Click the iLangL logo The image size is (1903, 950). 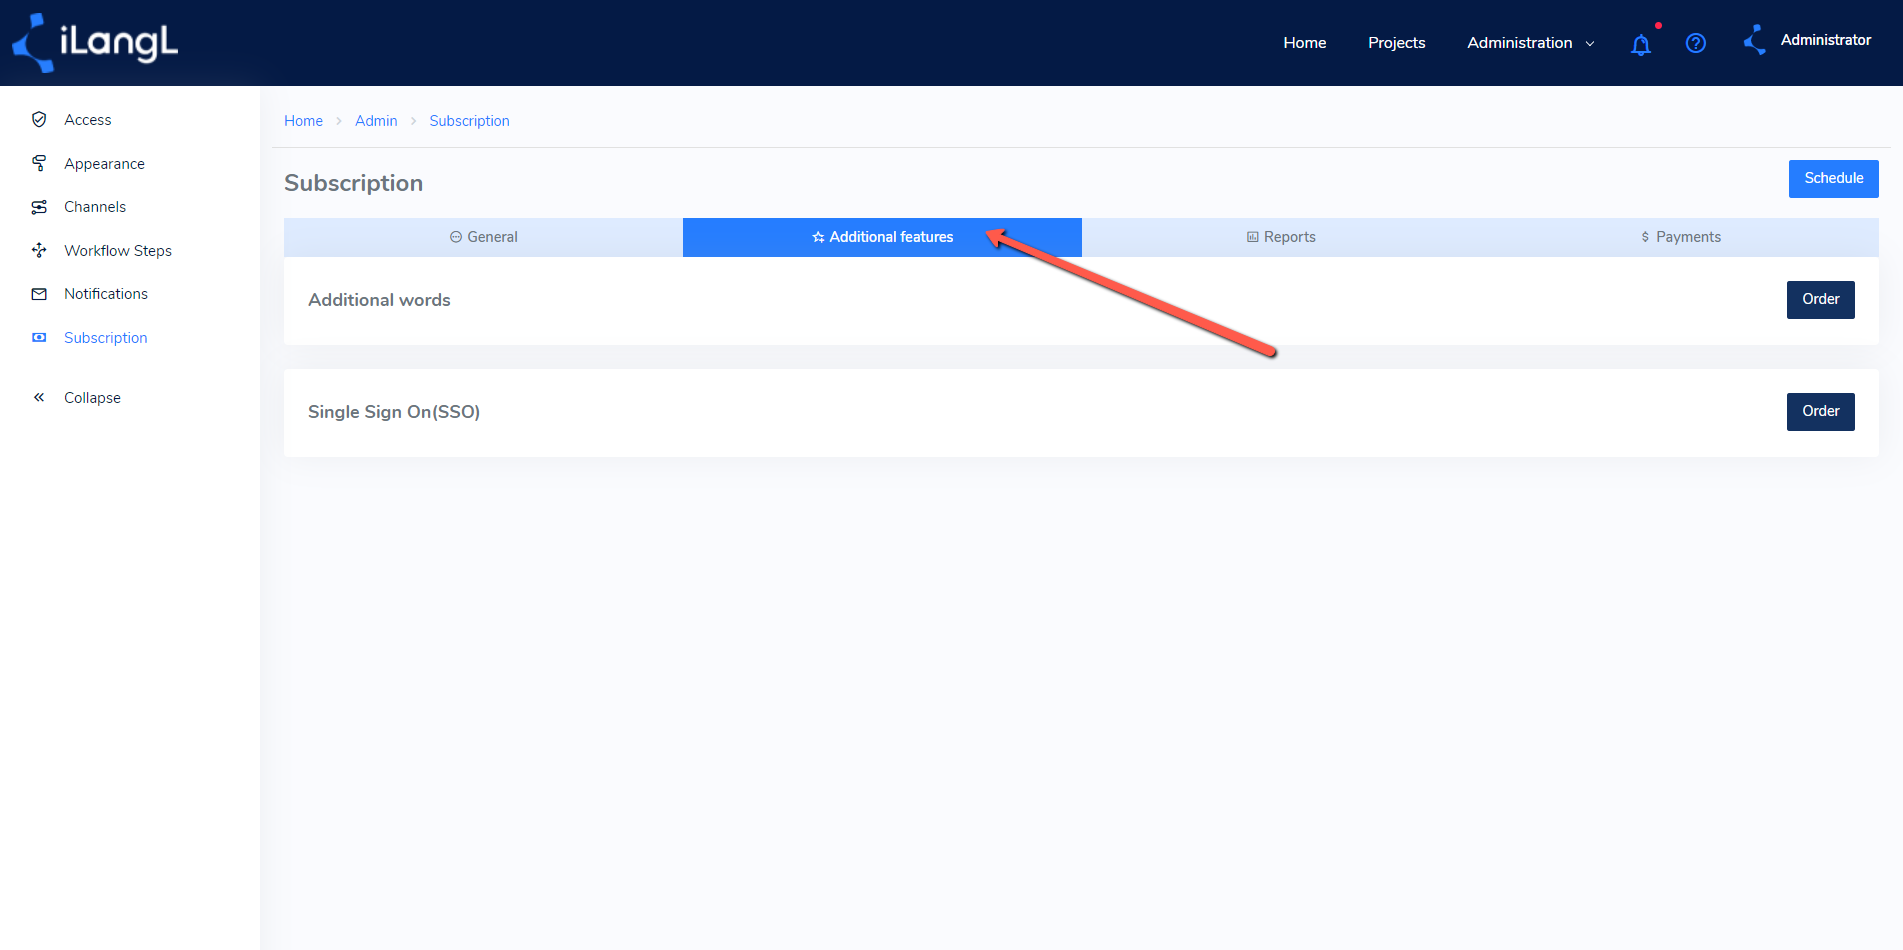[x=95, y=43]
